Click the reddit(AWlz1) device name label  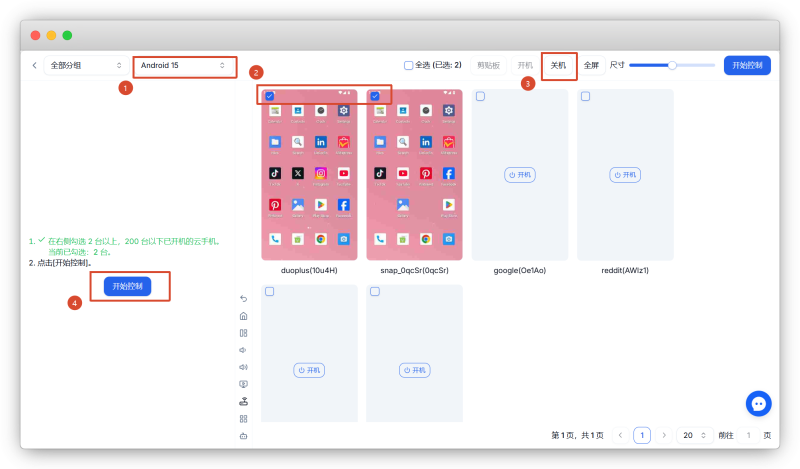[x=625, y=270]
